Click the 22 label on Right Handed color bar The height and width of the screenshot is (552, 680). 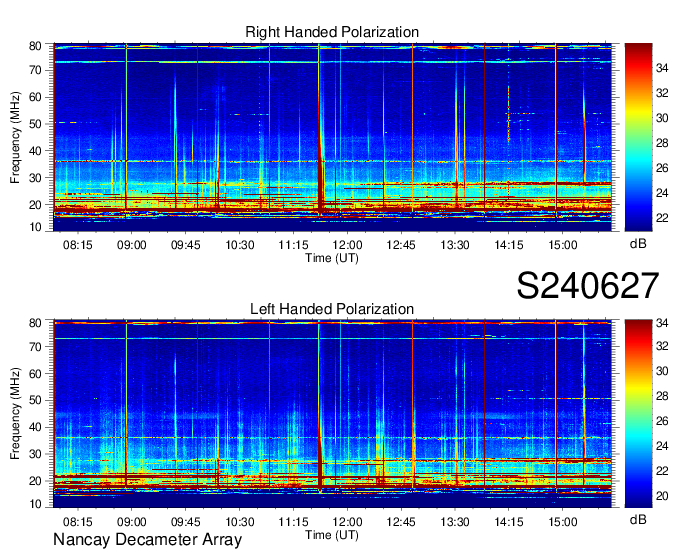(662, 218)
